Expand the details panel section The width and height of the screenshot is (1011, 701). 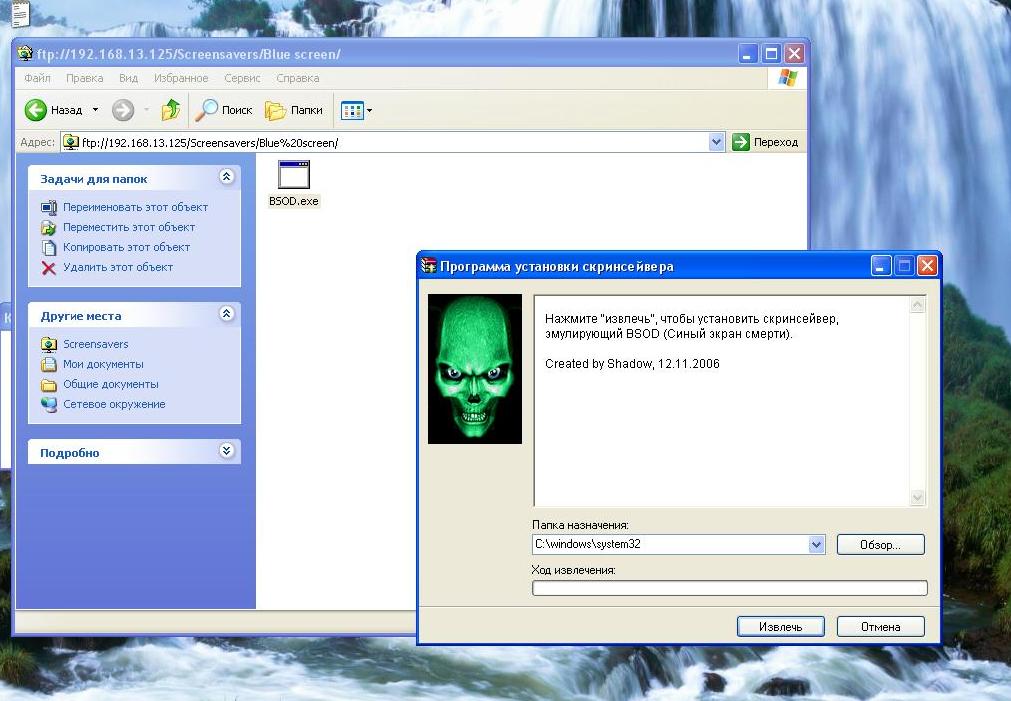[x=227, y=451]
